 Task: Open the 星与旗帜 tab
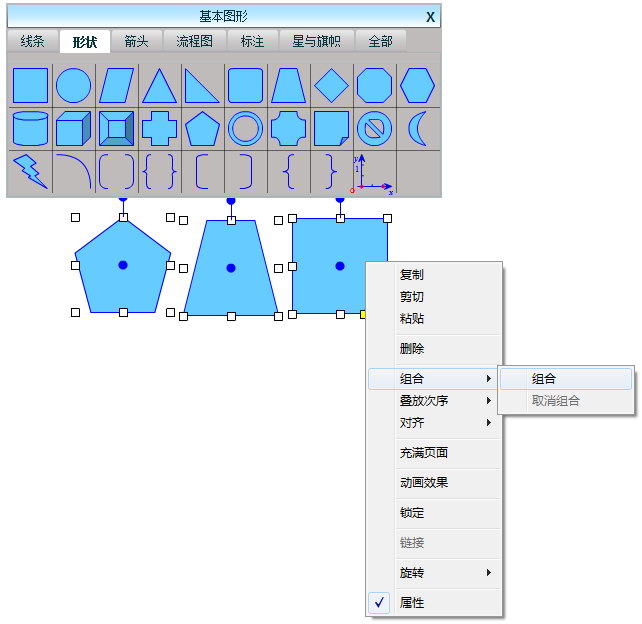click(x=316, y=41)
